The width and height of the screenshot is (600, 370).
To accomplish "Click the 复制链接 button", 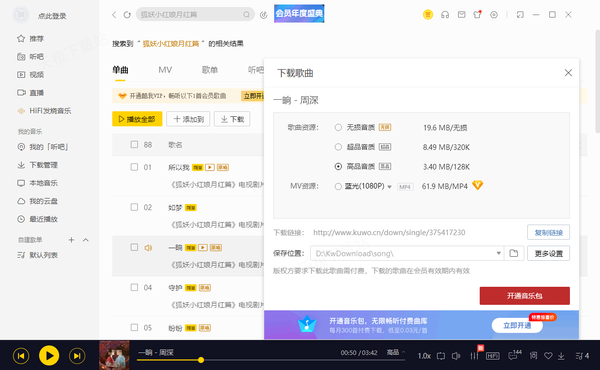I will point(548,233).
